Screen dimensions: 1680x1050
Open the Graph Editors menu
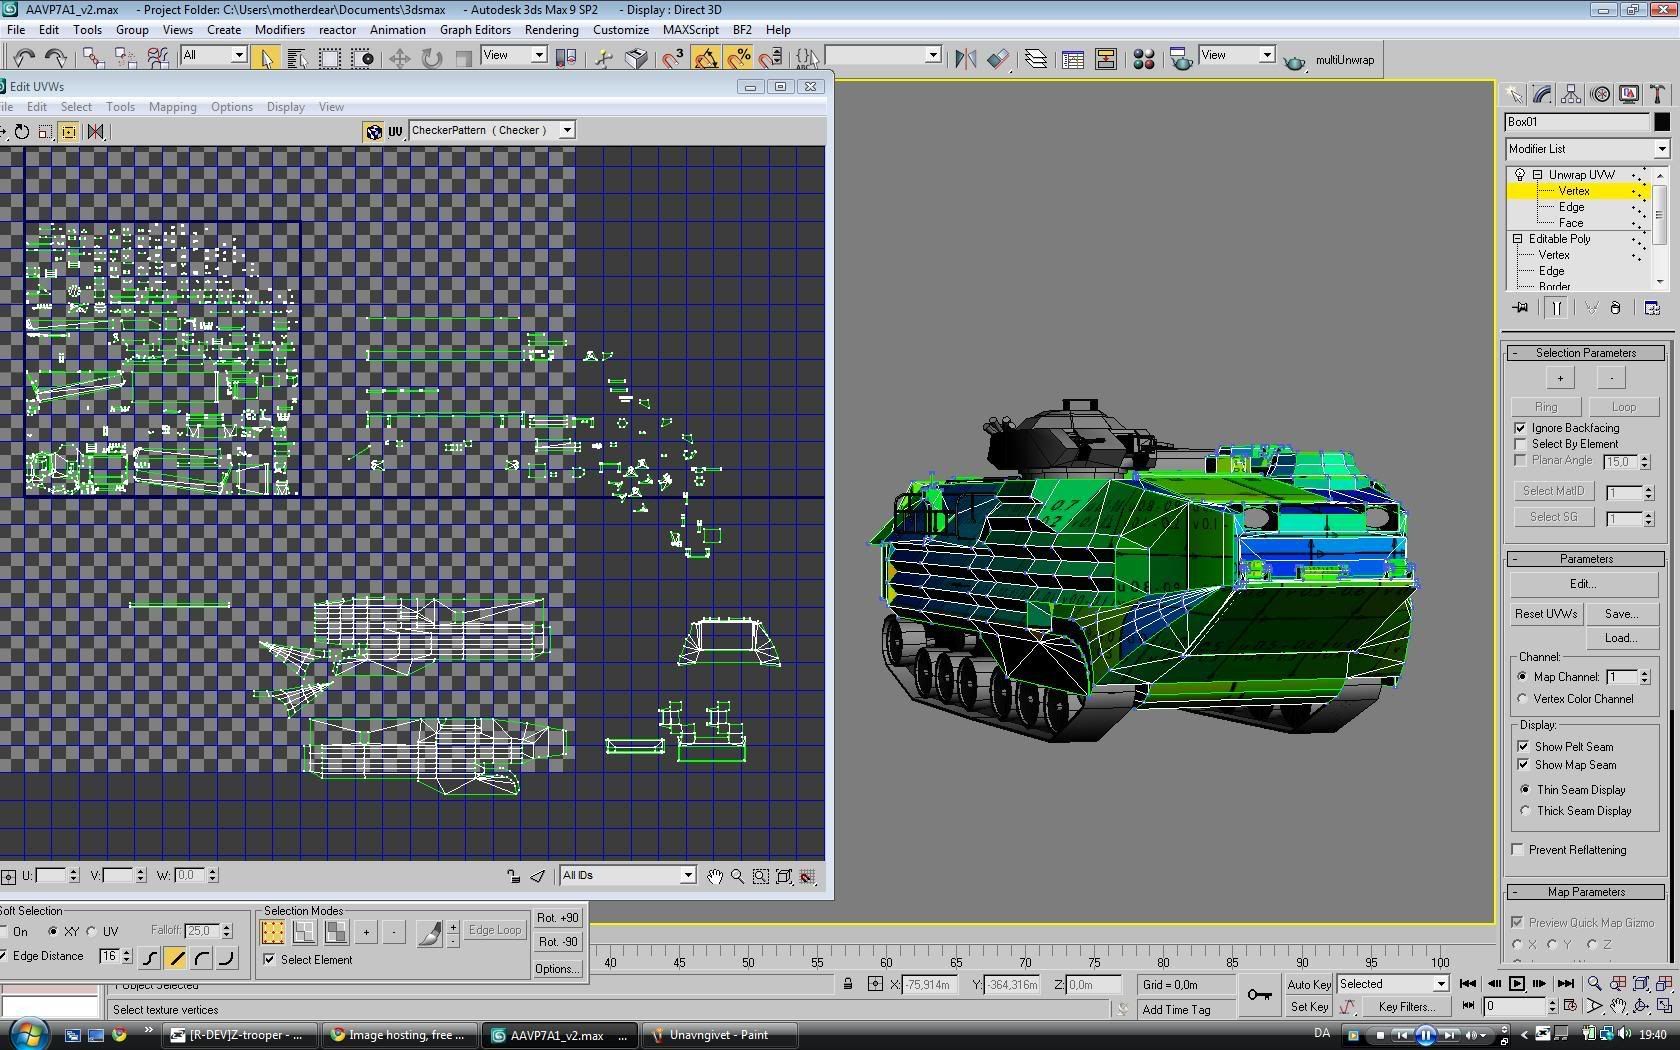click(475, 30)
